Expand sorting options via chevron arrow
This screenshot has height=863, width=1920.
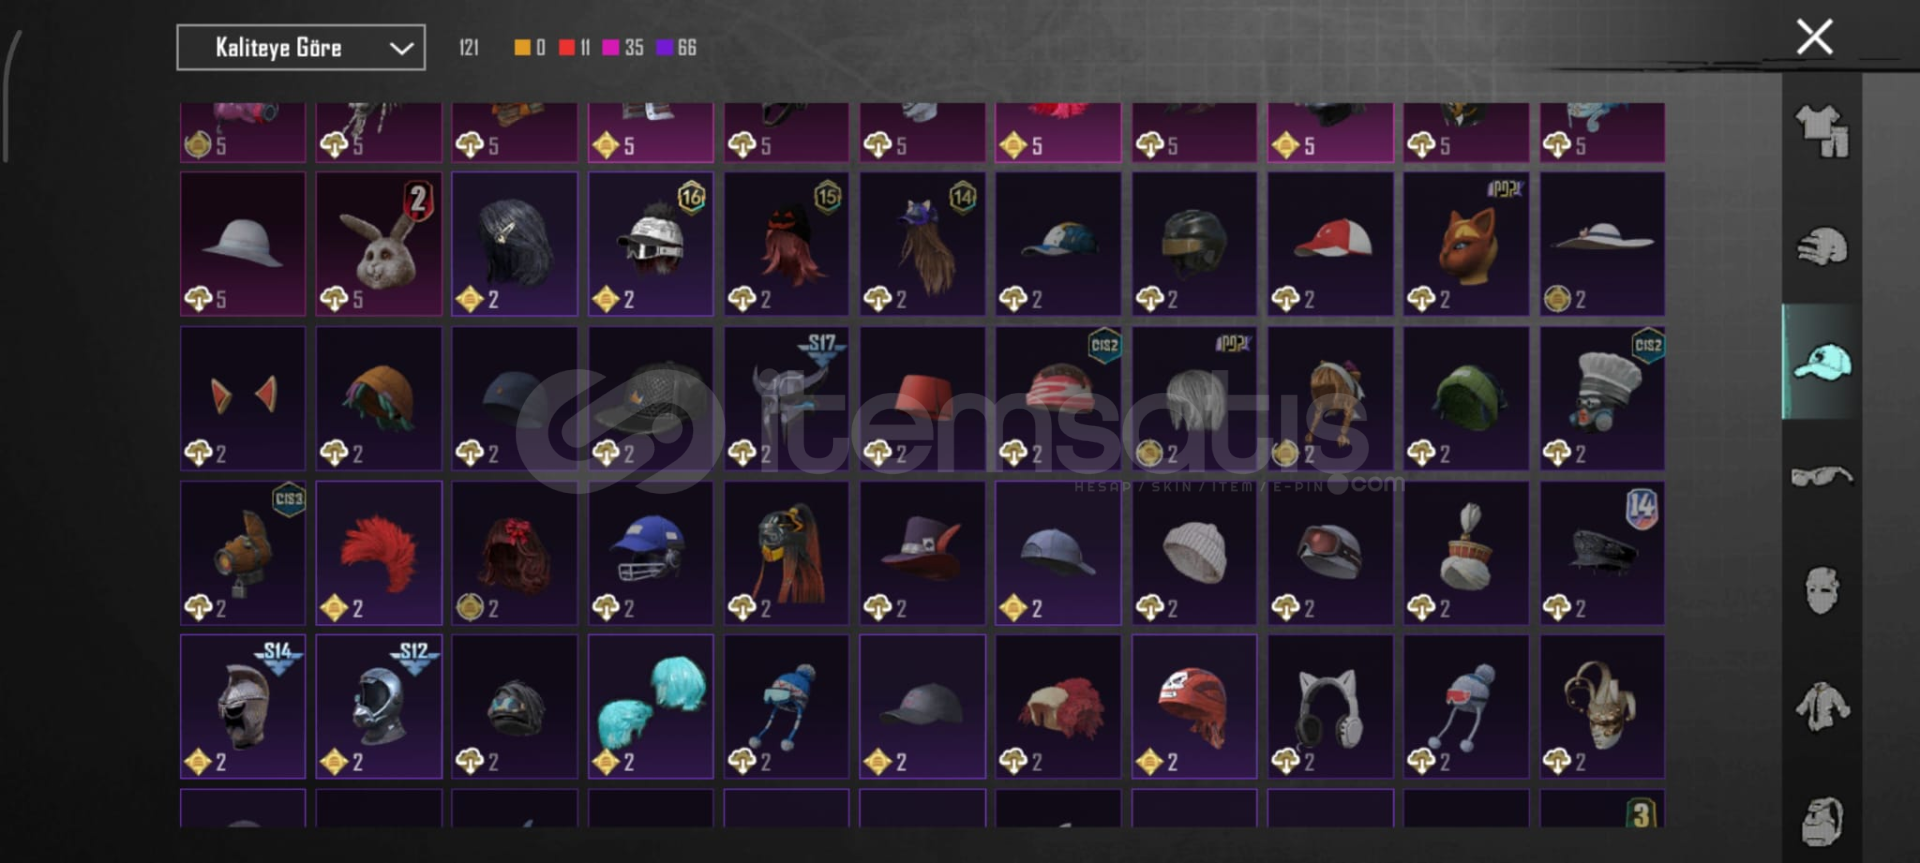coord(402,48)
